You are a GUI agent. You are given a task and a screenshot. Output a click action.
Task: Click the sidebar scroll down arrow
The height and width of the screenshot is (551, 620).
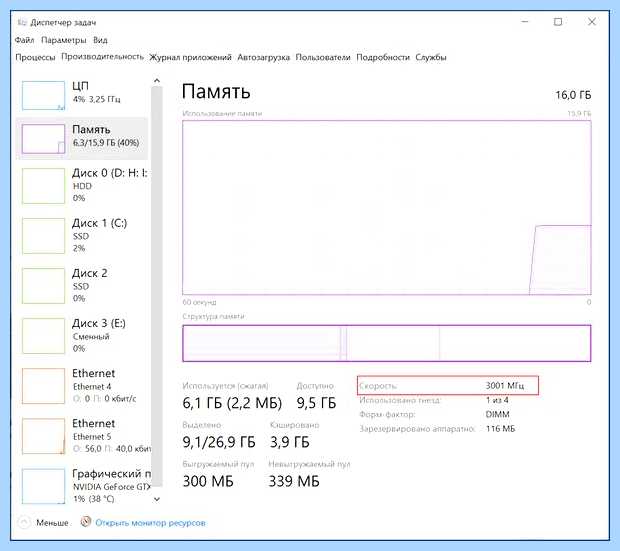[157, 499]
